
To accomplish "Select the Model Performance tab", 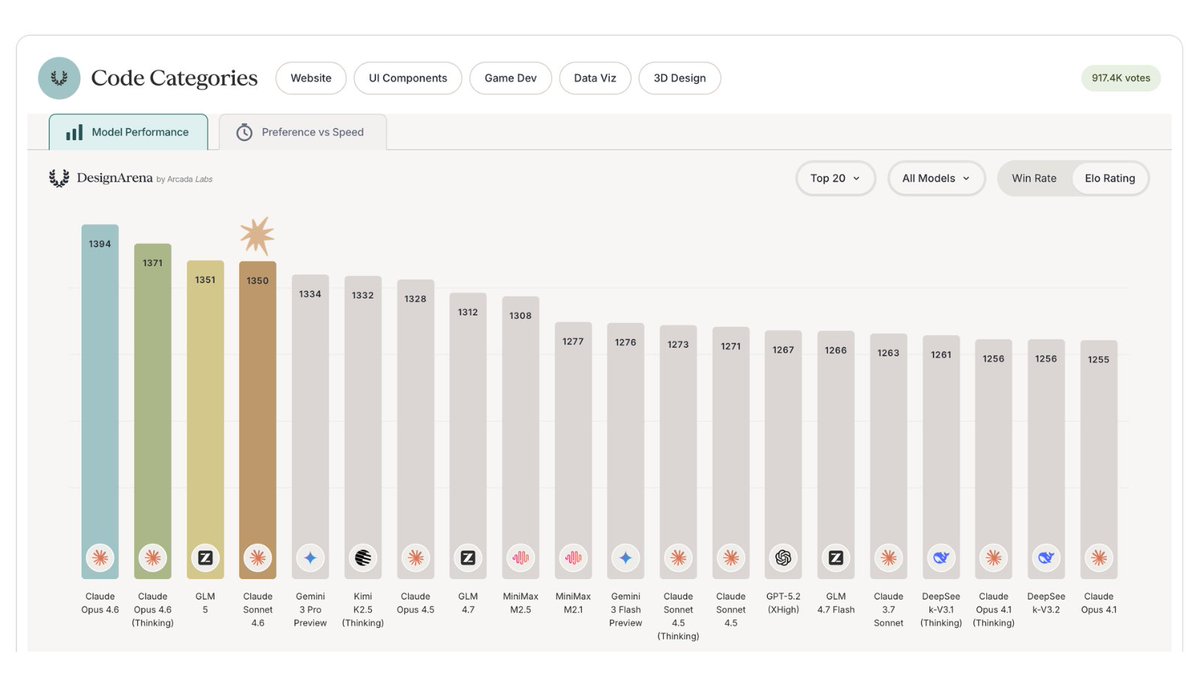I will tap(128, 131).
